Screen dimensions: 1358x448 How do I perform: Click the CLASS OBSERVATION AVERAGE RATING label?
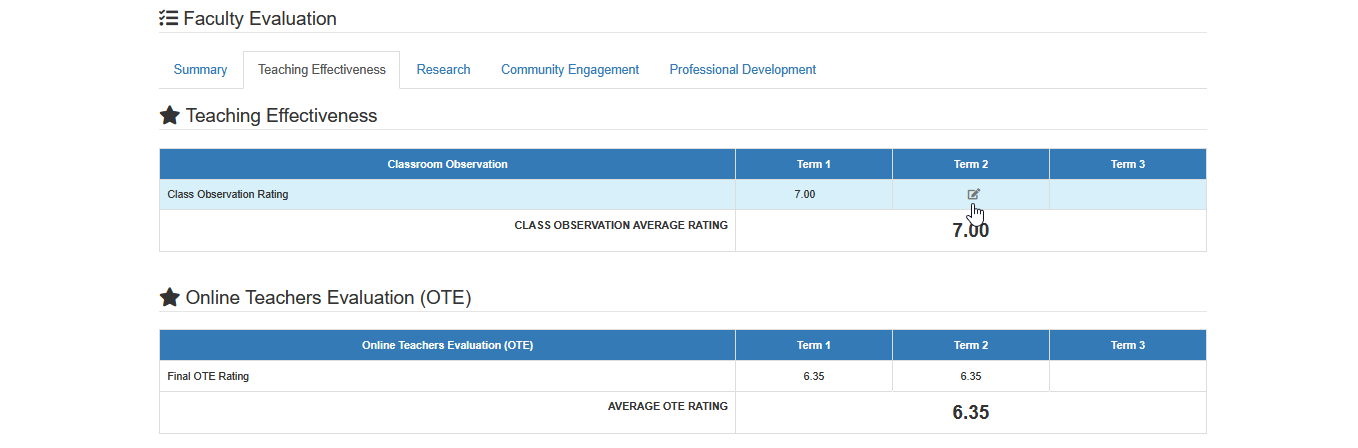click(x=621, y=225)
